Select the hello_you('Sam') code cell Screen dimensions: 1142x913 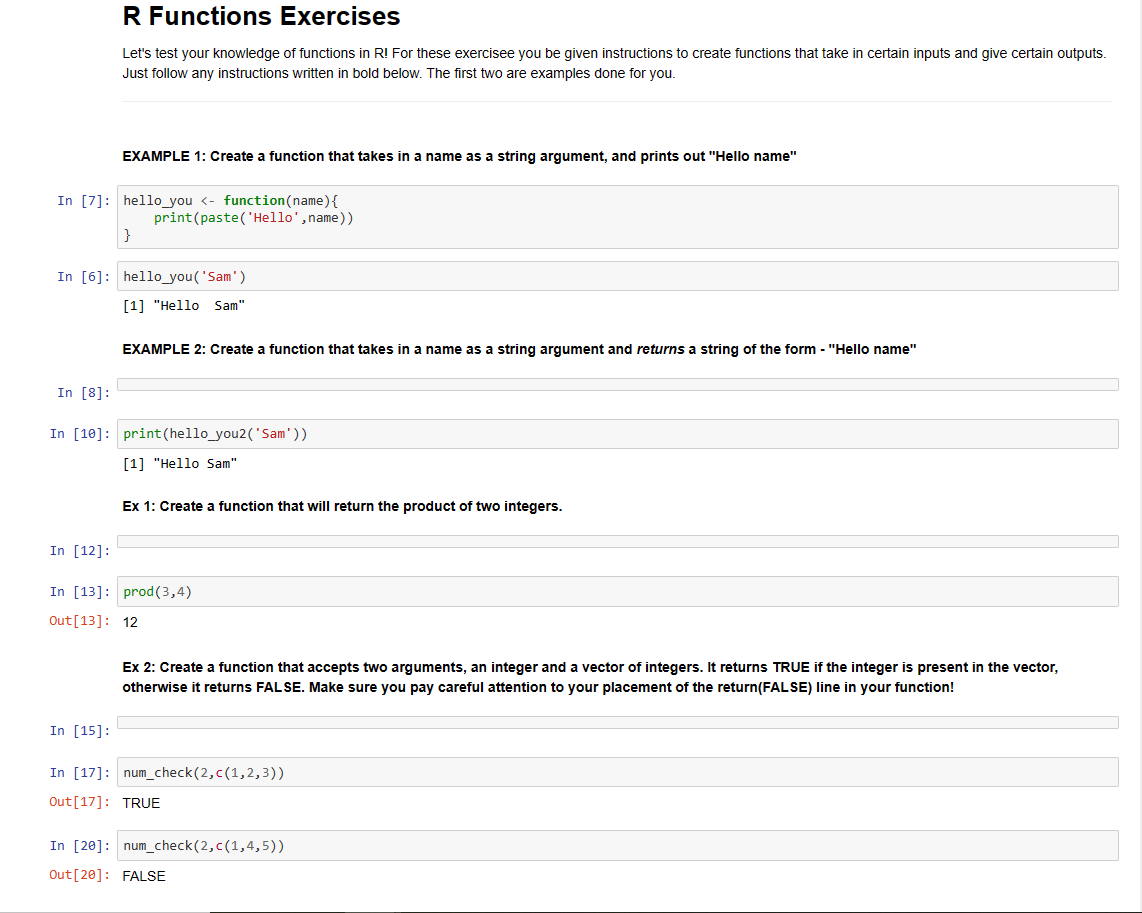(x=617, y=276)
